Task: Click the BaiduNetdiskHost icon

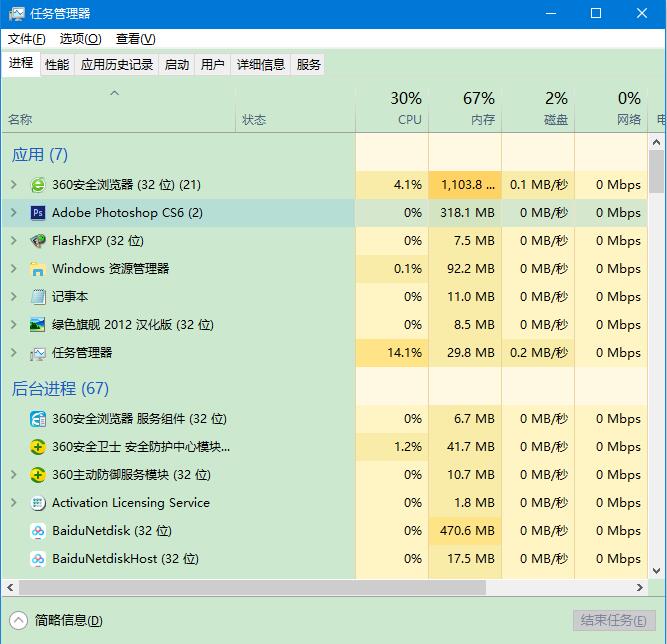Action: [x=38, y=559]
